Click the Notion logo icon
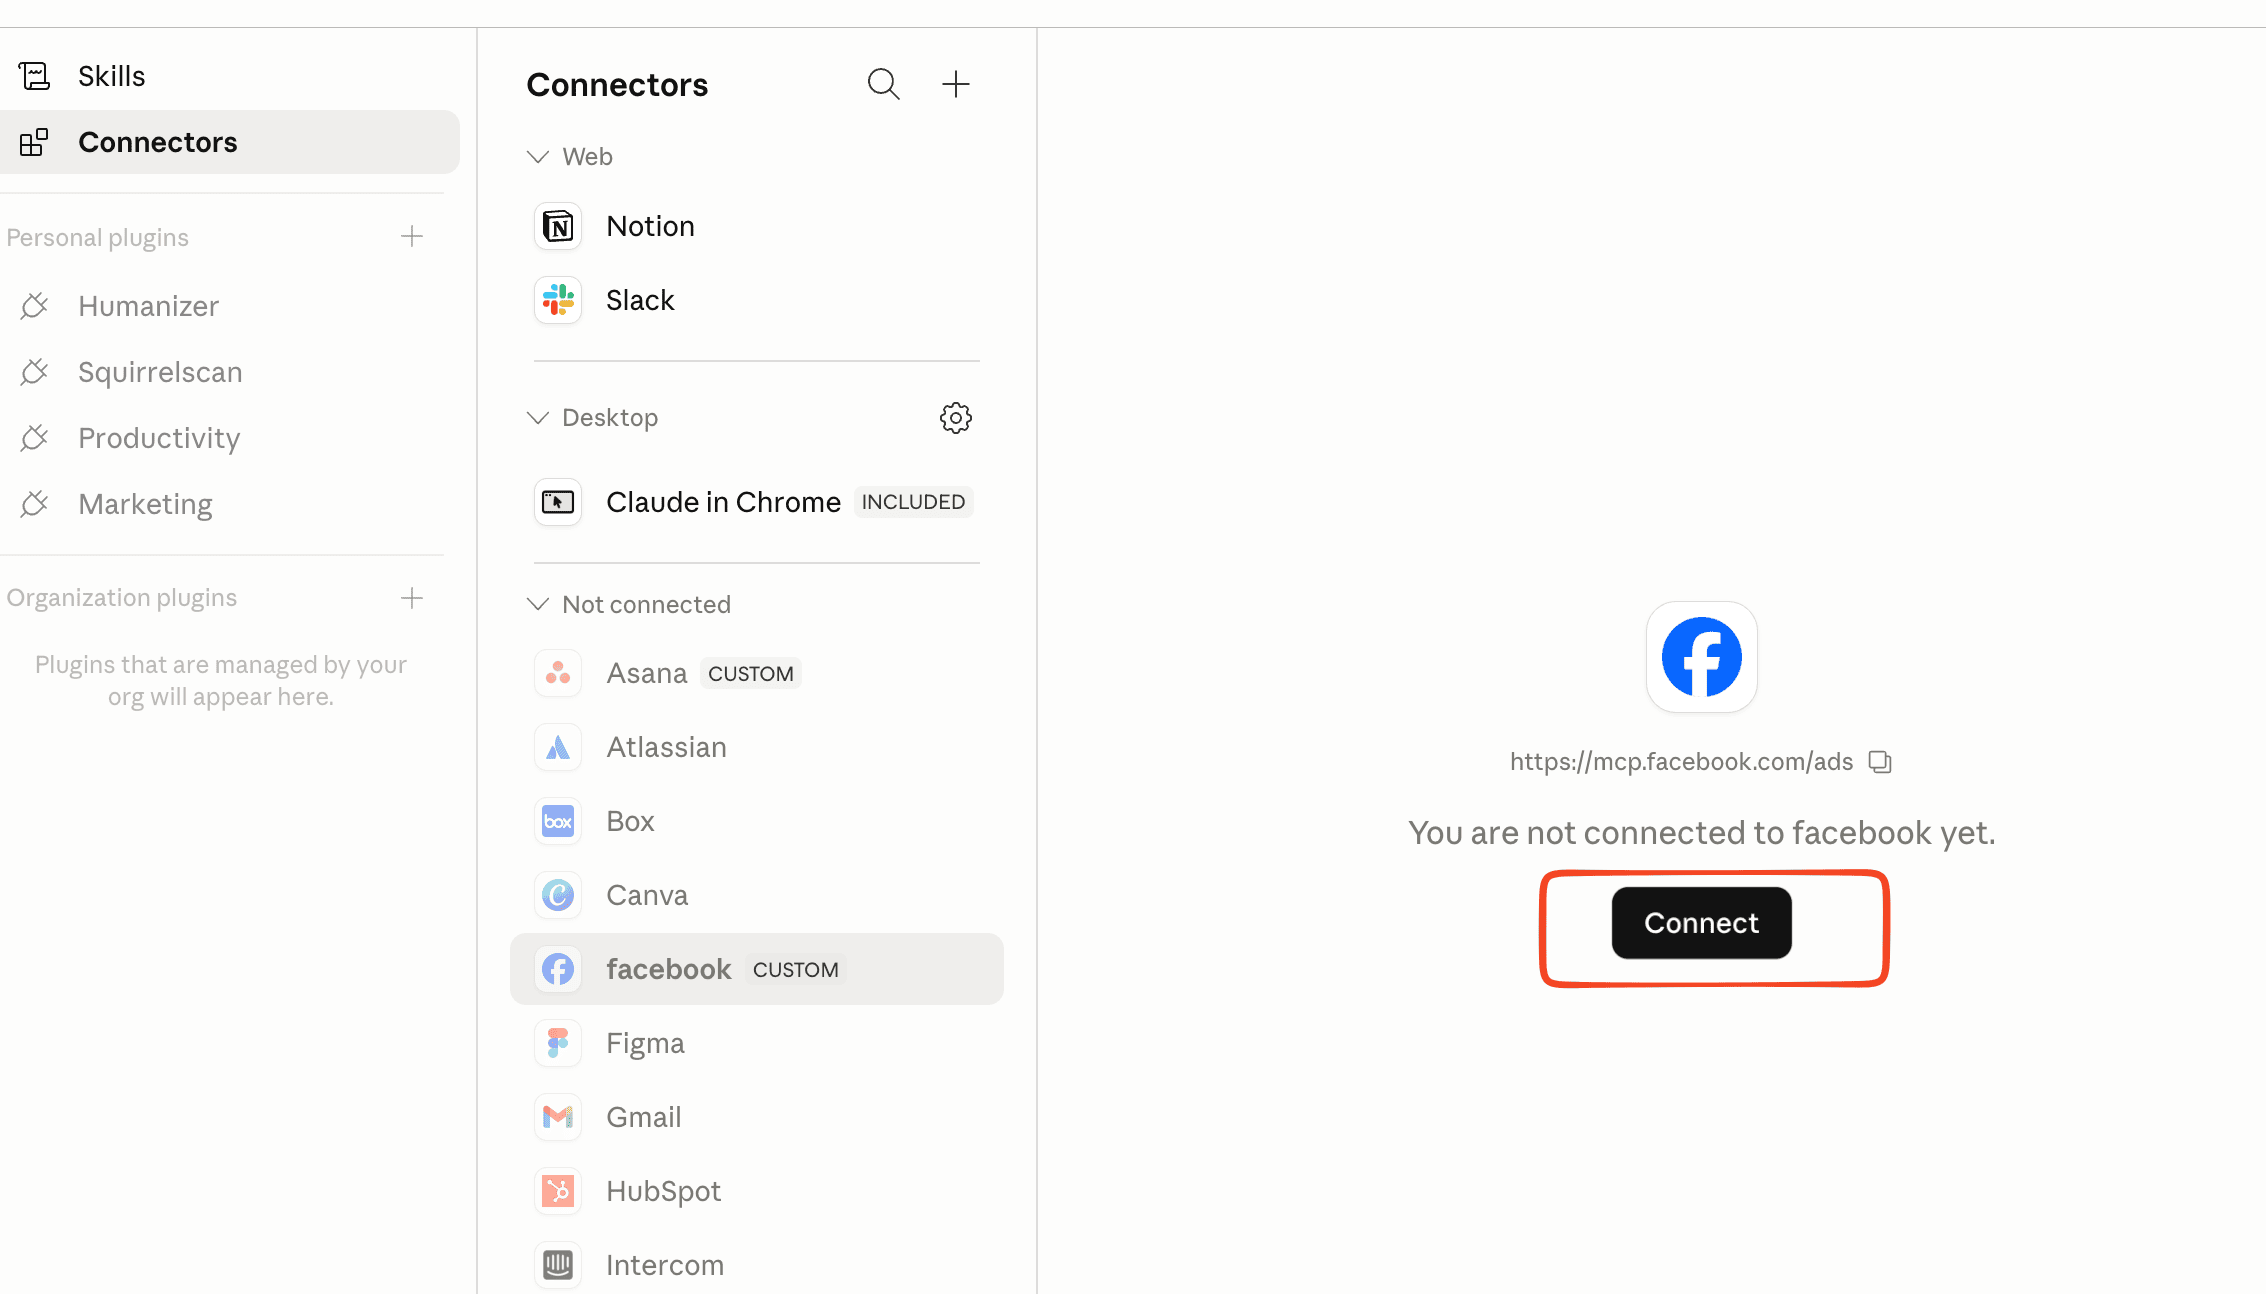Screen dimensions: 2266x1294 pyautogui.click(x=558, y=227)
